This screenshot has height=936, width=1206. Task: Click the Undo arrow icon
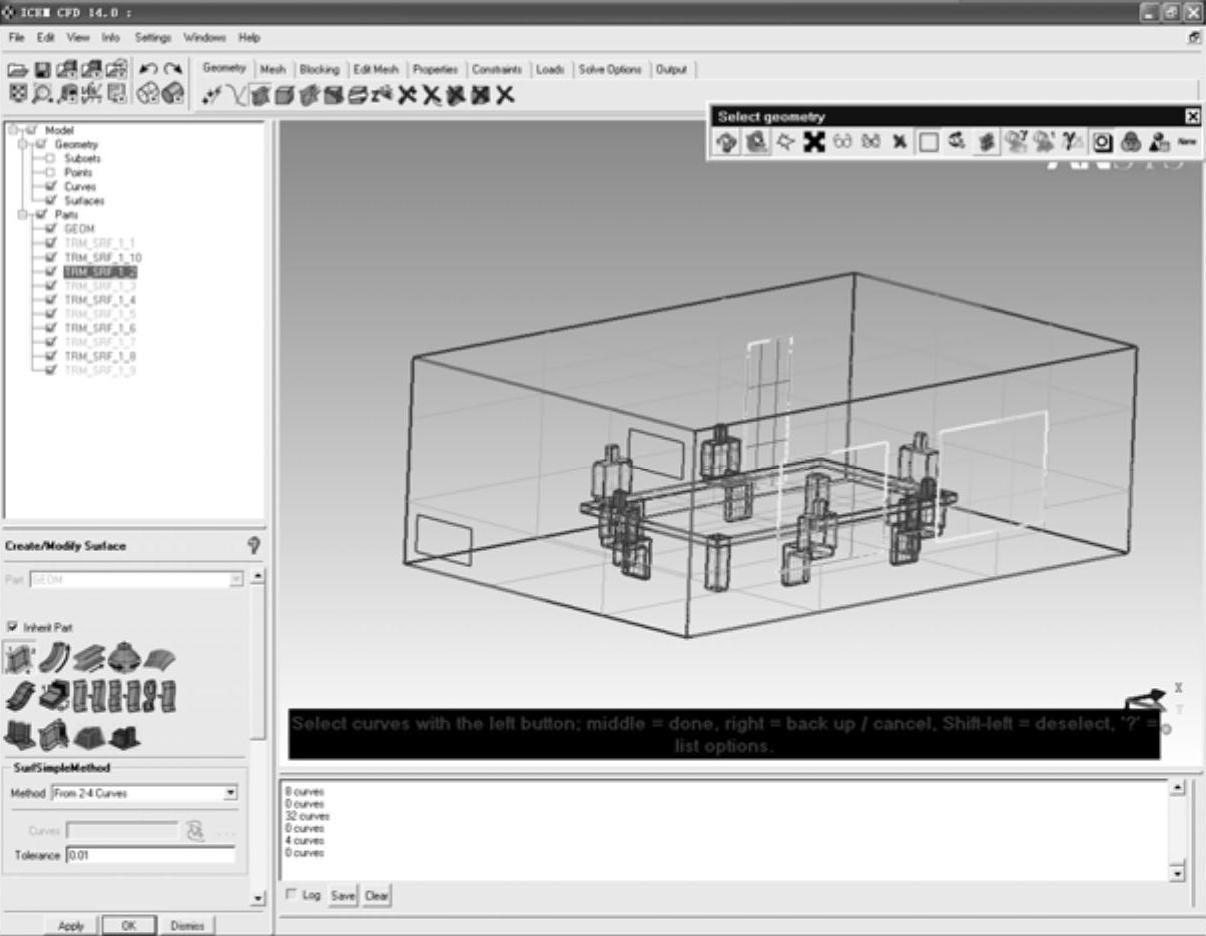(148, 70)
